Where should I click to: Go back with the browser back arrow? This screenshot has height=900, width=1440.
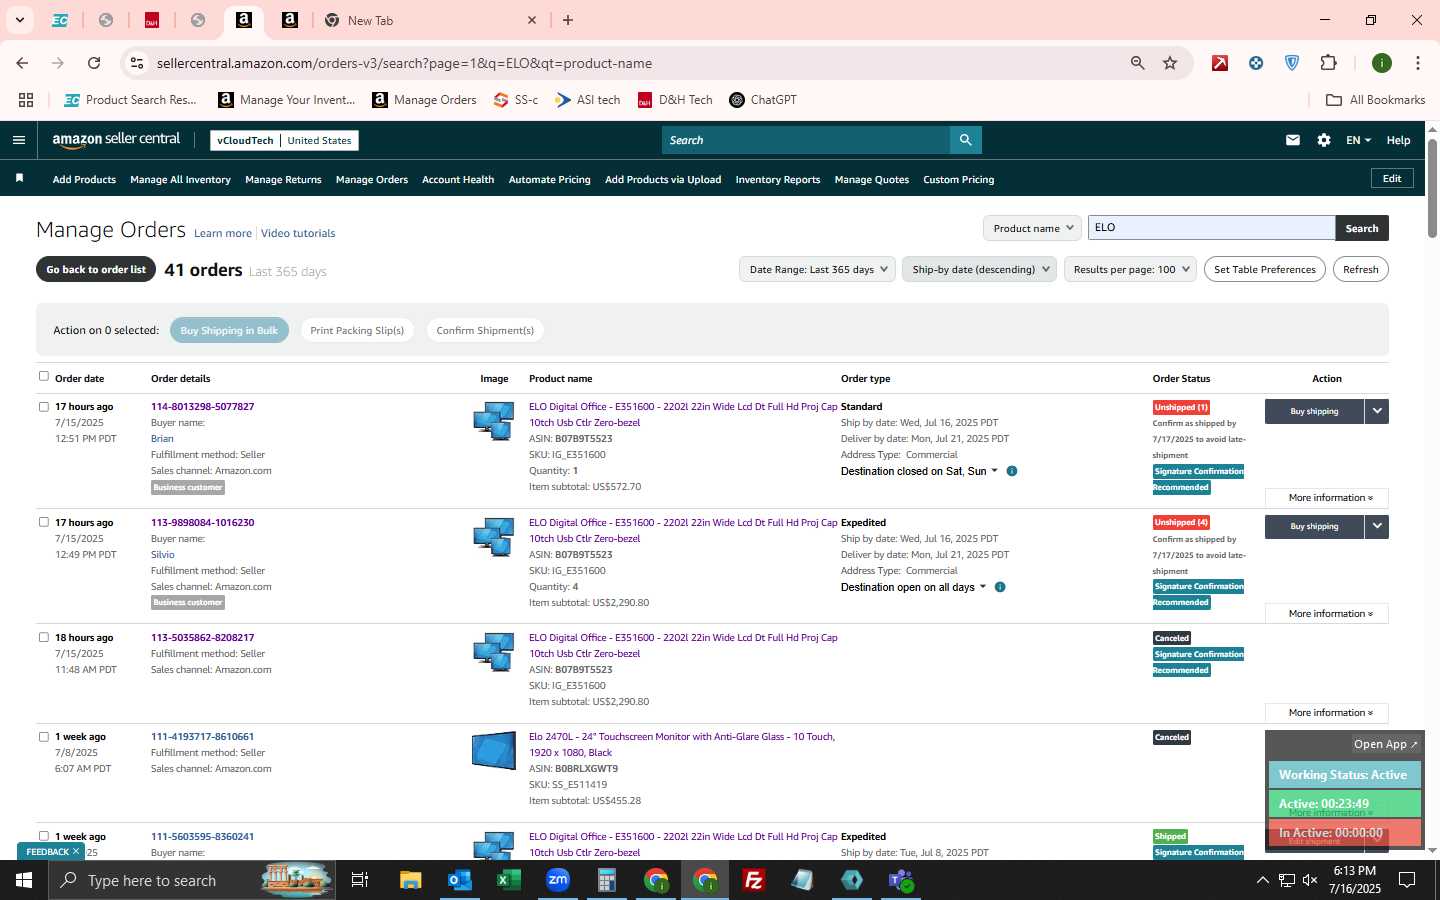[22, 63]
